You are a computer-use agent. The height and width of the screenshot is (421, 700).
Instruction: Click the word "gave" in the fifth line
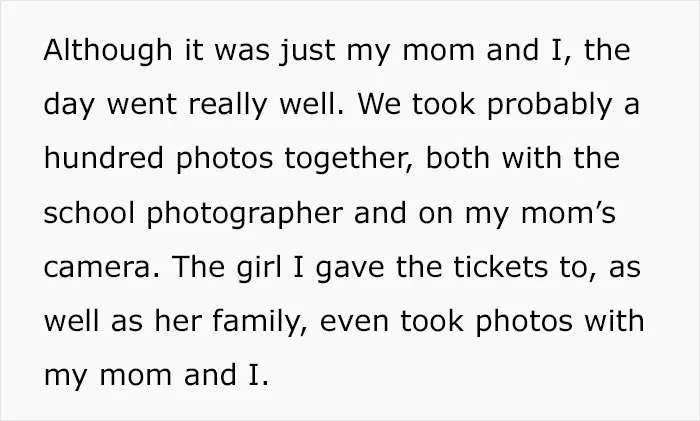(350, 269)
